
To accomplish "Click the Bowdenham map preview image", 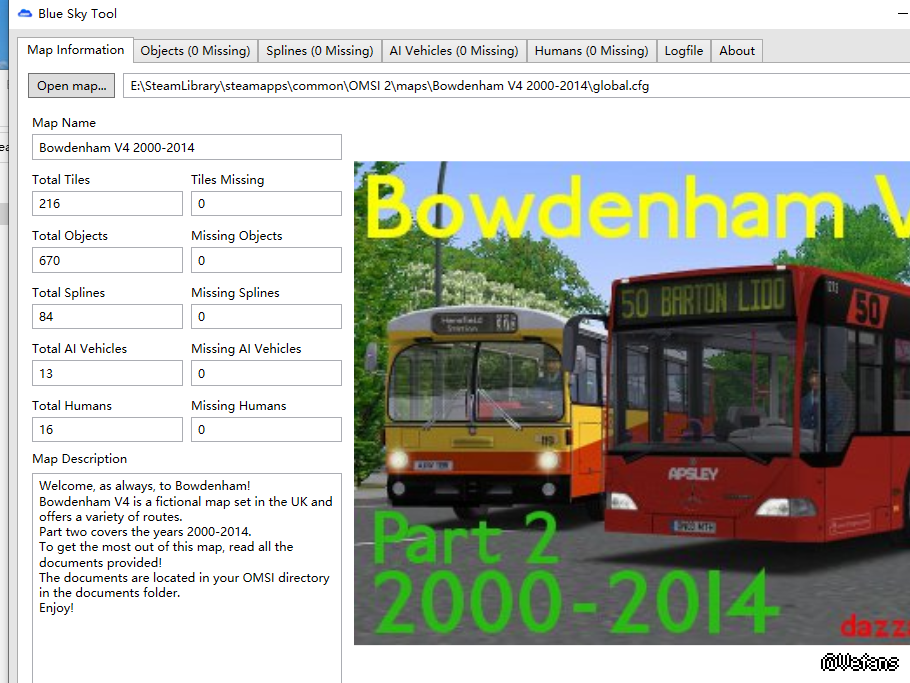I will tap(632, 403).
